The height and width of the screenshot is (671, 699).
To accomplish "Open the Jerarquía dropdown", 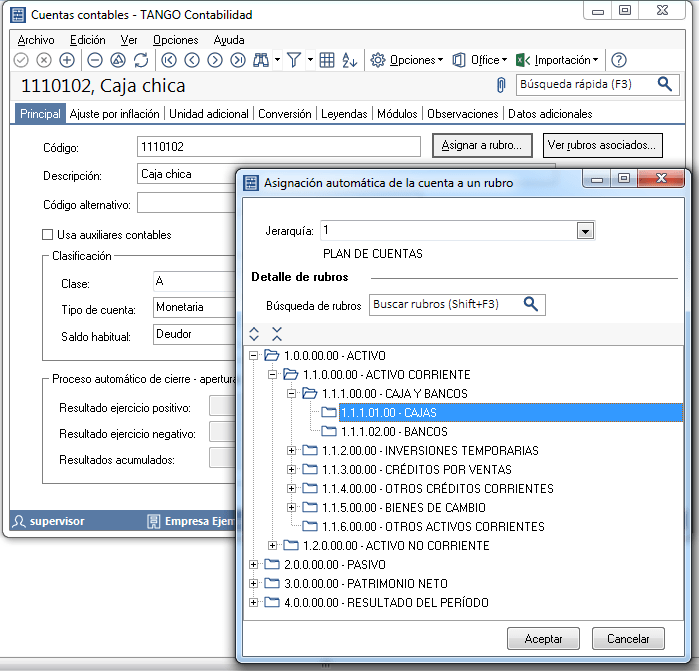I will (585, 231).
